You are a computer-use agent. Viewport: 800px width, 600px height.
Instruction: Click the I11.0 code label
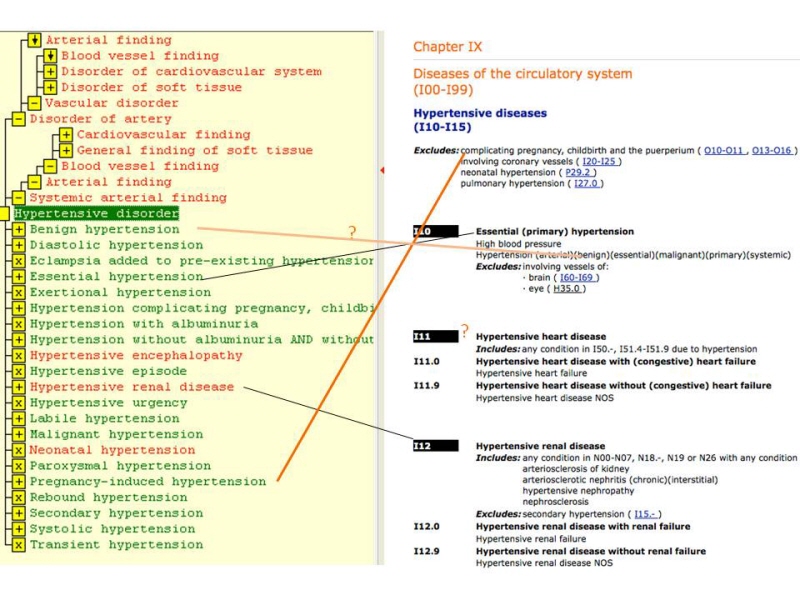[427, 362]
